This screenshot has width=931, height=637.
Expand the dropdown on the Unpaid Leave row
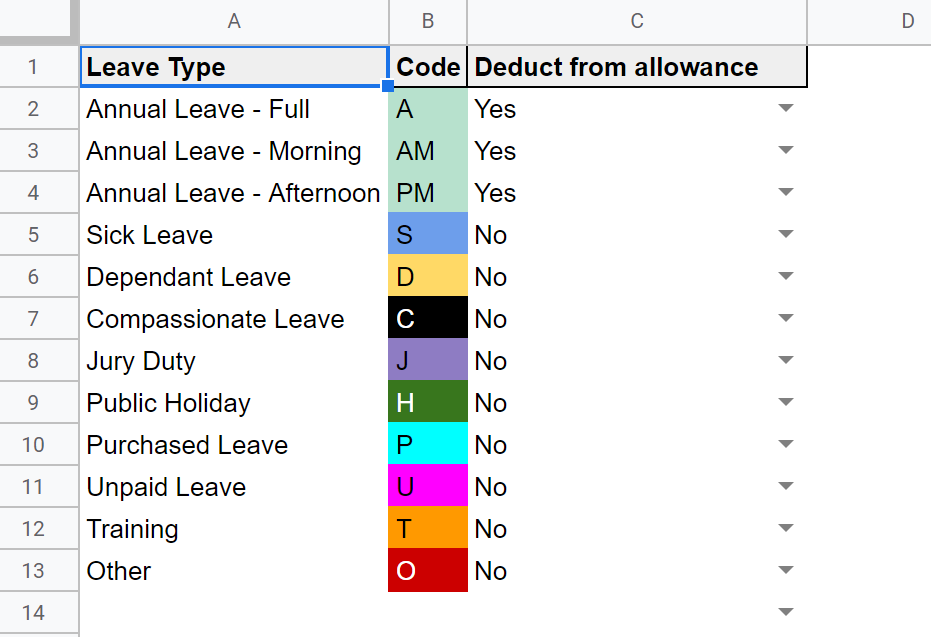point(786,487)
